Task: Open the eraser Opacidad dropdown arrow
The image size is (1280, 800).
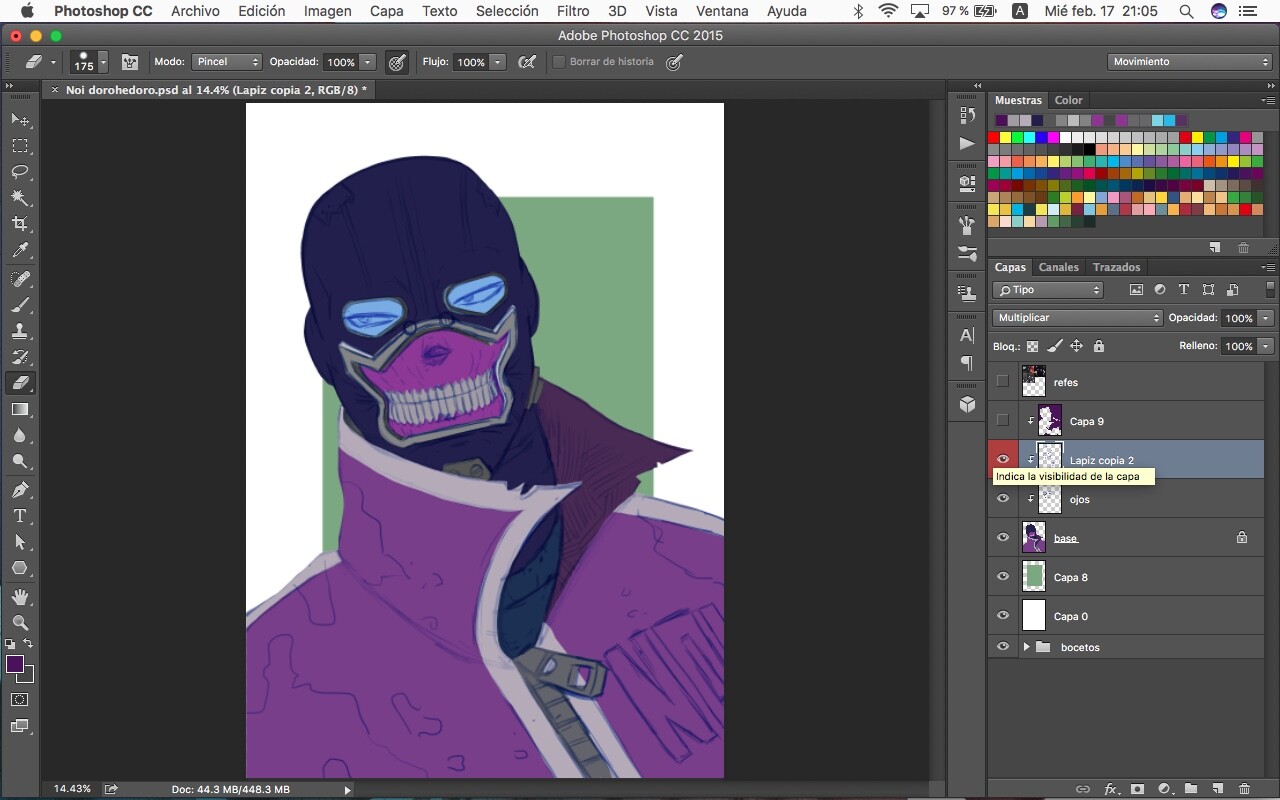Action: tap(367, 62)
